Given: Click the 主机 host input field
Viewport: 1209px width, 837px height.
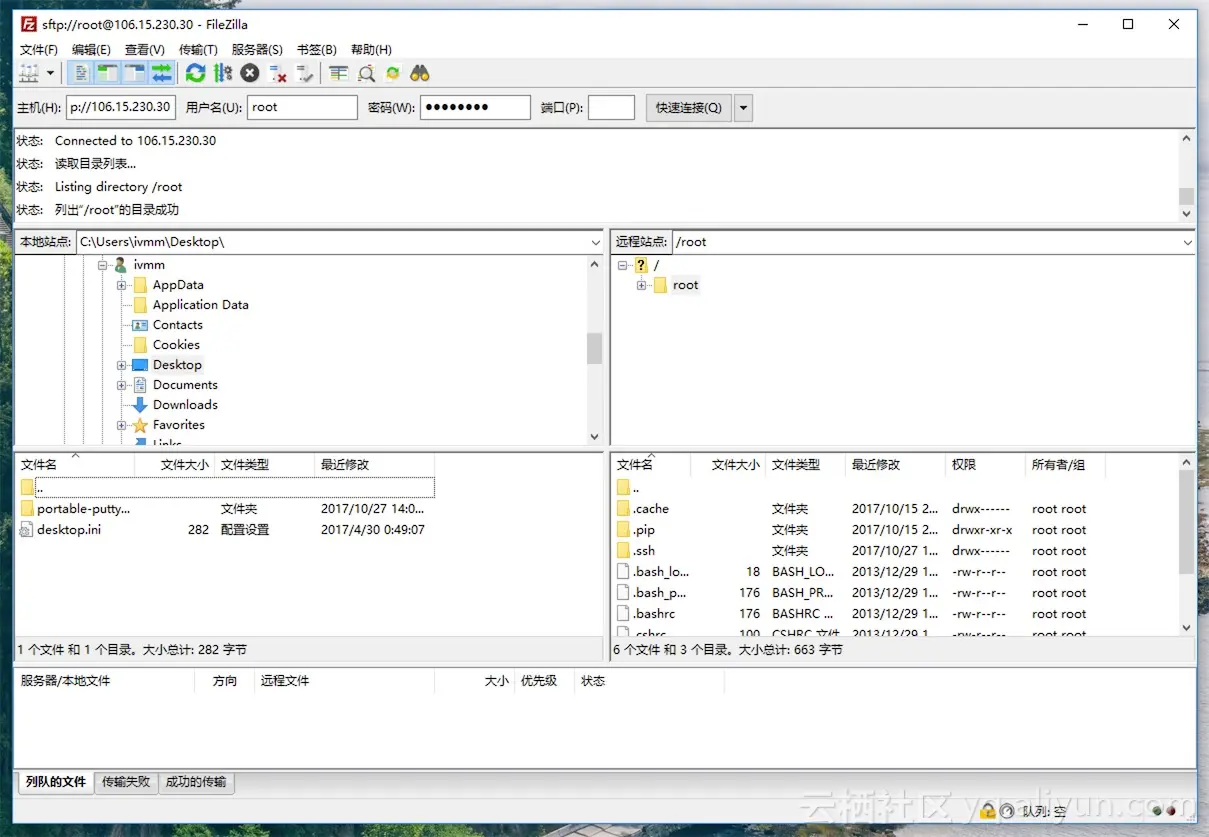Looking at the screenshot, I should [x=121, y=107].
